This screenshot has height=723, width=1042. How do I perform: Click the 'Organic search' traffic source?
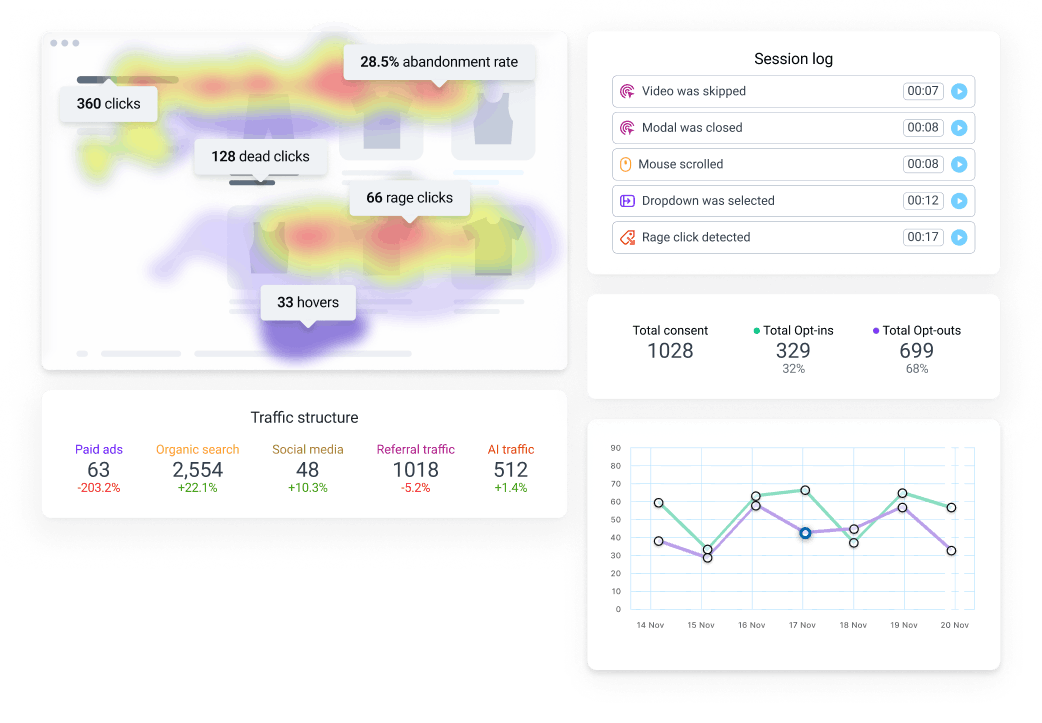click(198, 450)
